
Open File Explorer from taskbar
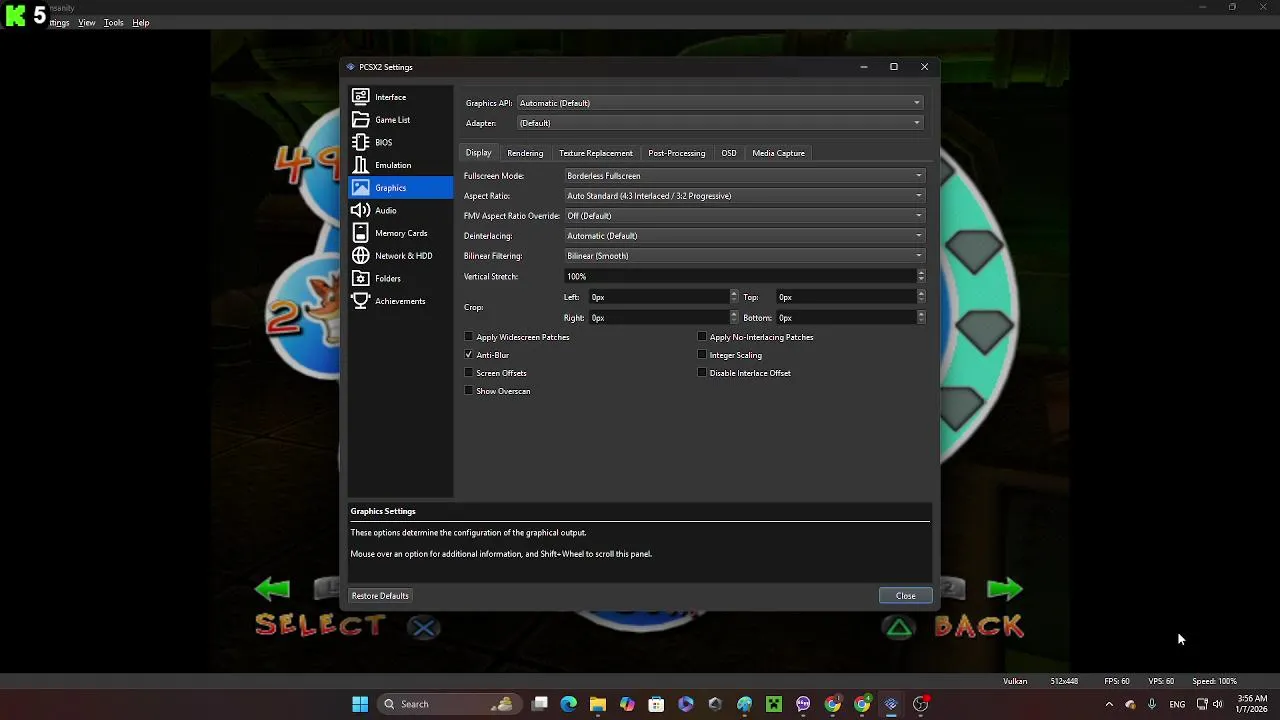coord(598,704)
